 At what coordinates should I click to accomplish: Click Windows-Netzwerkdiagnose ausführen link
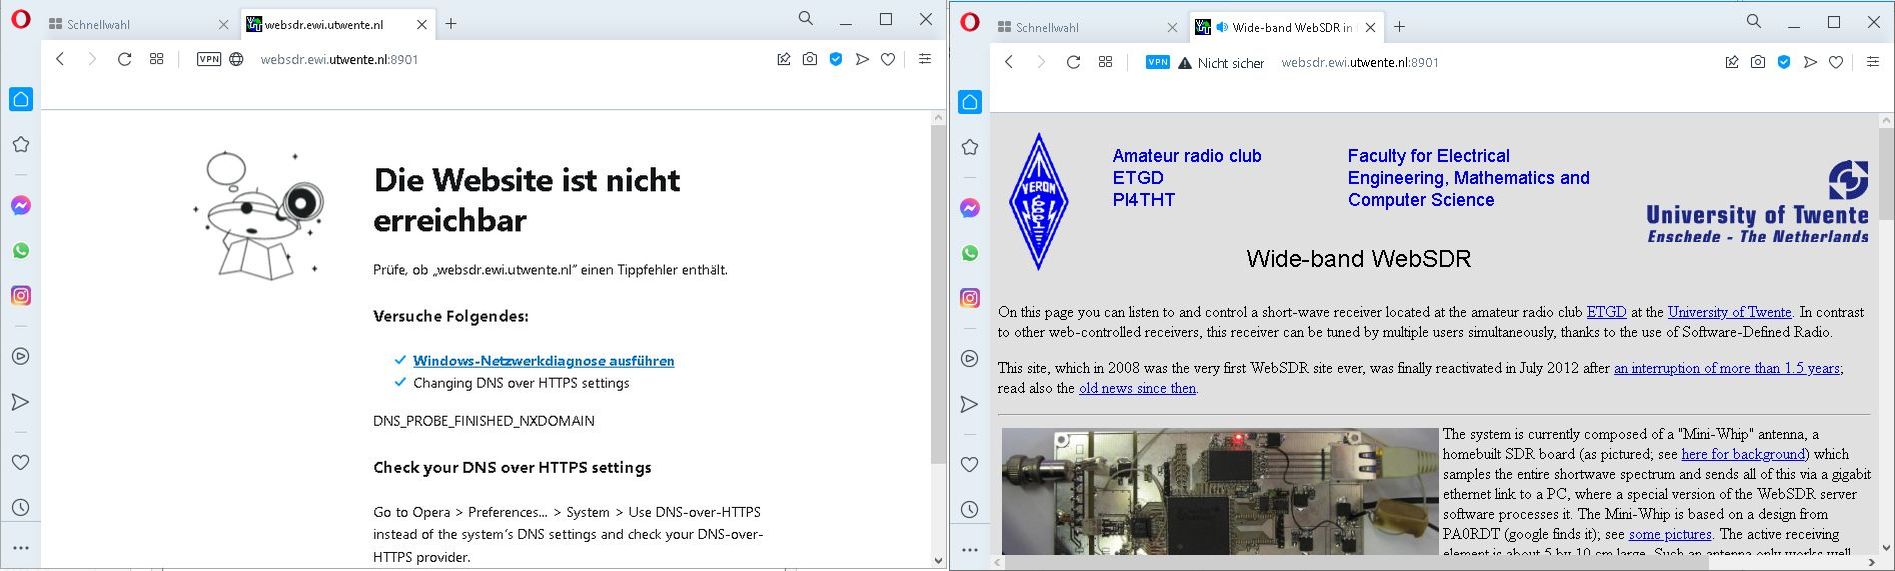pos(543,361)
